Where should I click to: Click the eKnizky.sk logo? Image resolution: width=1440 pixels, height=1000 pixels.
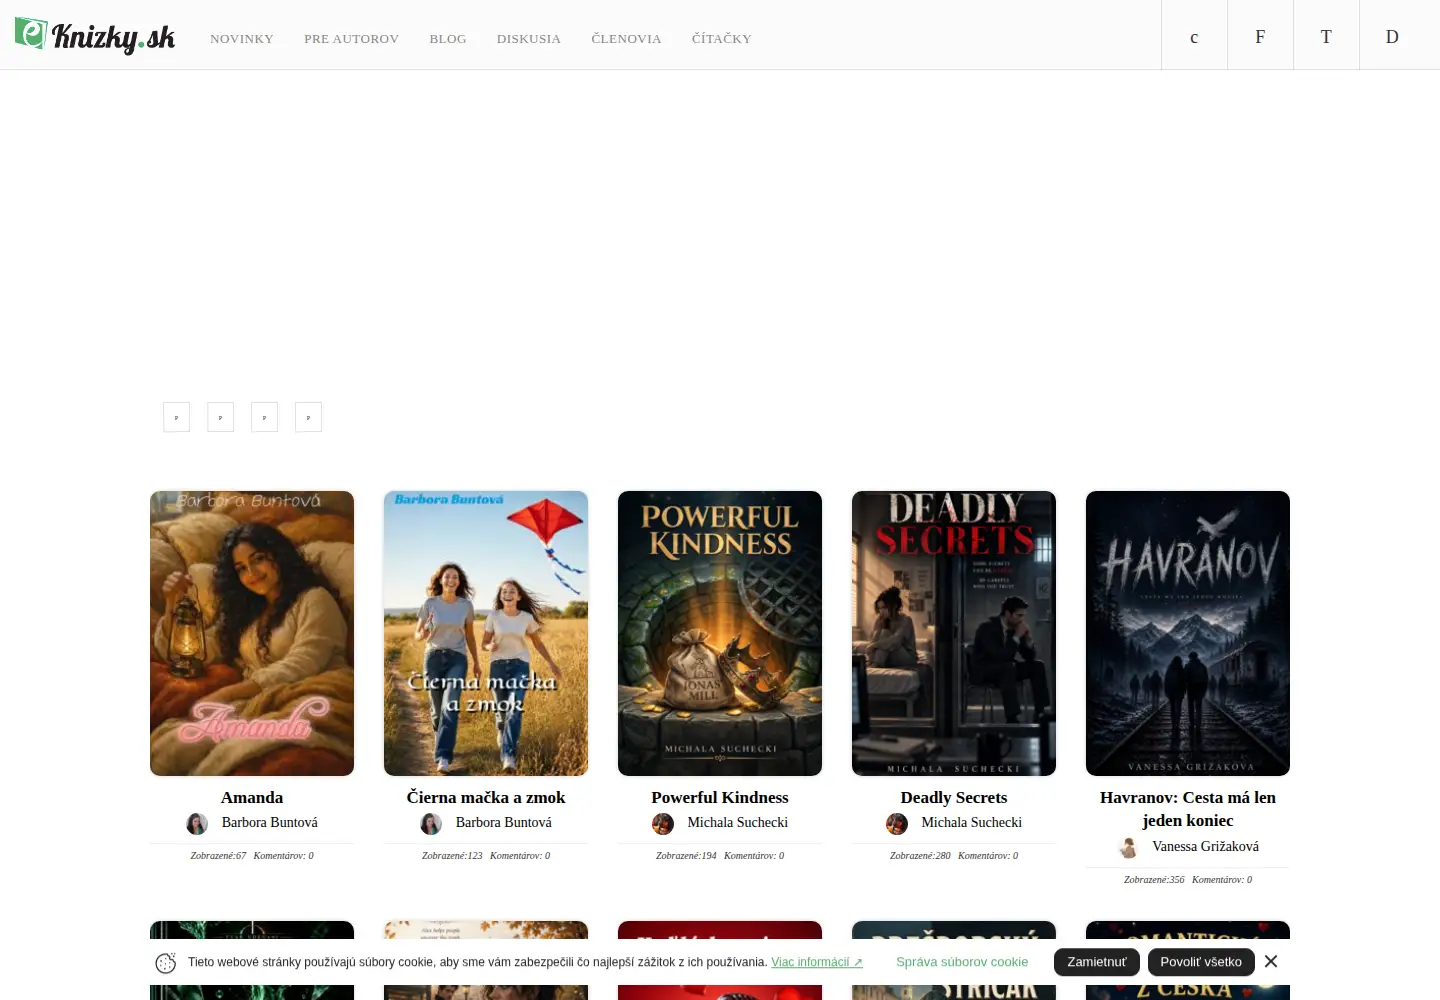[95, 36]
